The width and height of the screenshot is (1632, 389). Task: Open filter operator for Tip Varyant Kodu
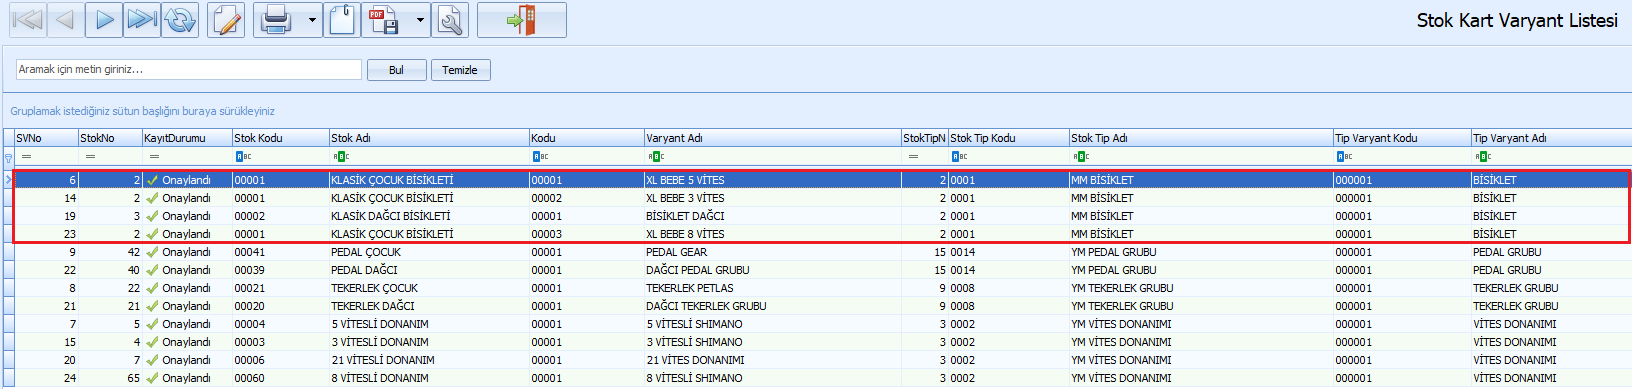1344,157
